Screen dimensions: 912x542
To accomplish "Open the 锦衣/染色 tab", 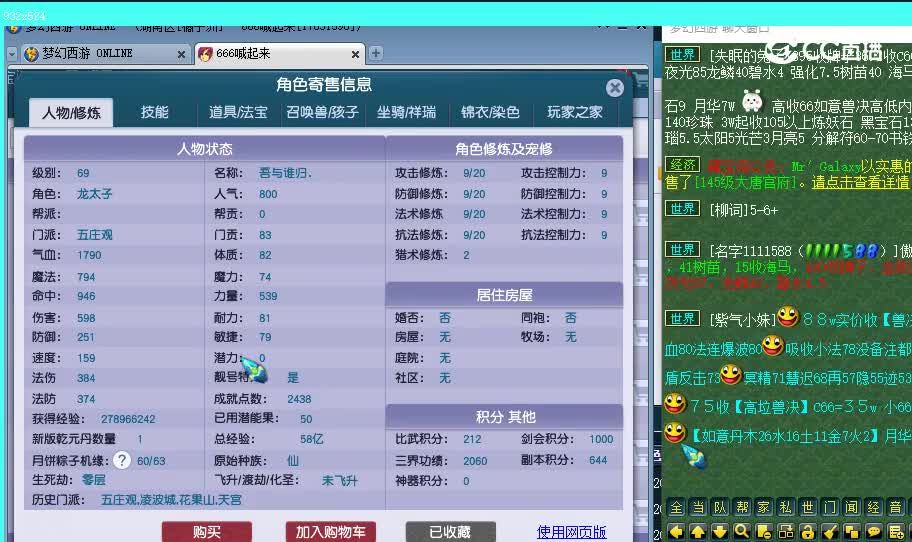I will pos(490,112).
